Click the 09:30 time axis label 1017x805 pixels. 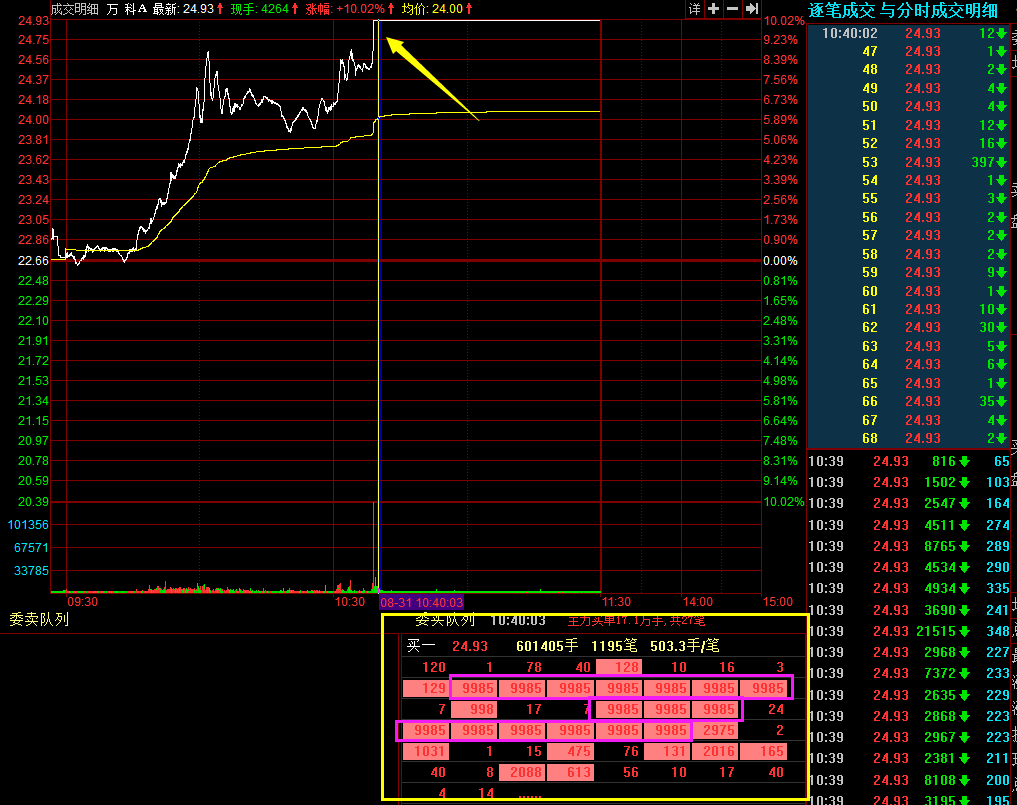[x=82, y=602]
